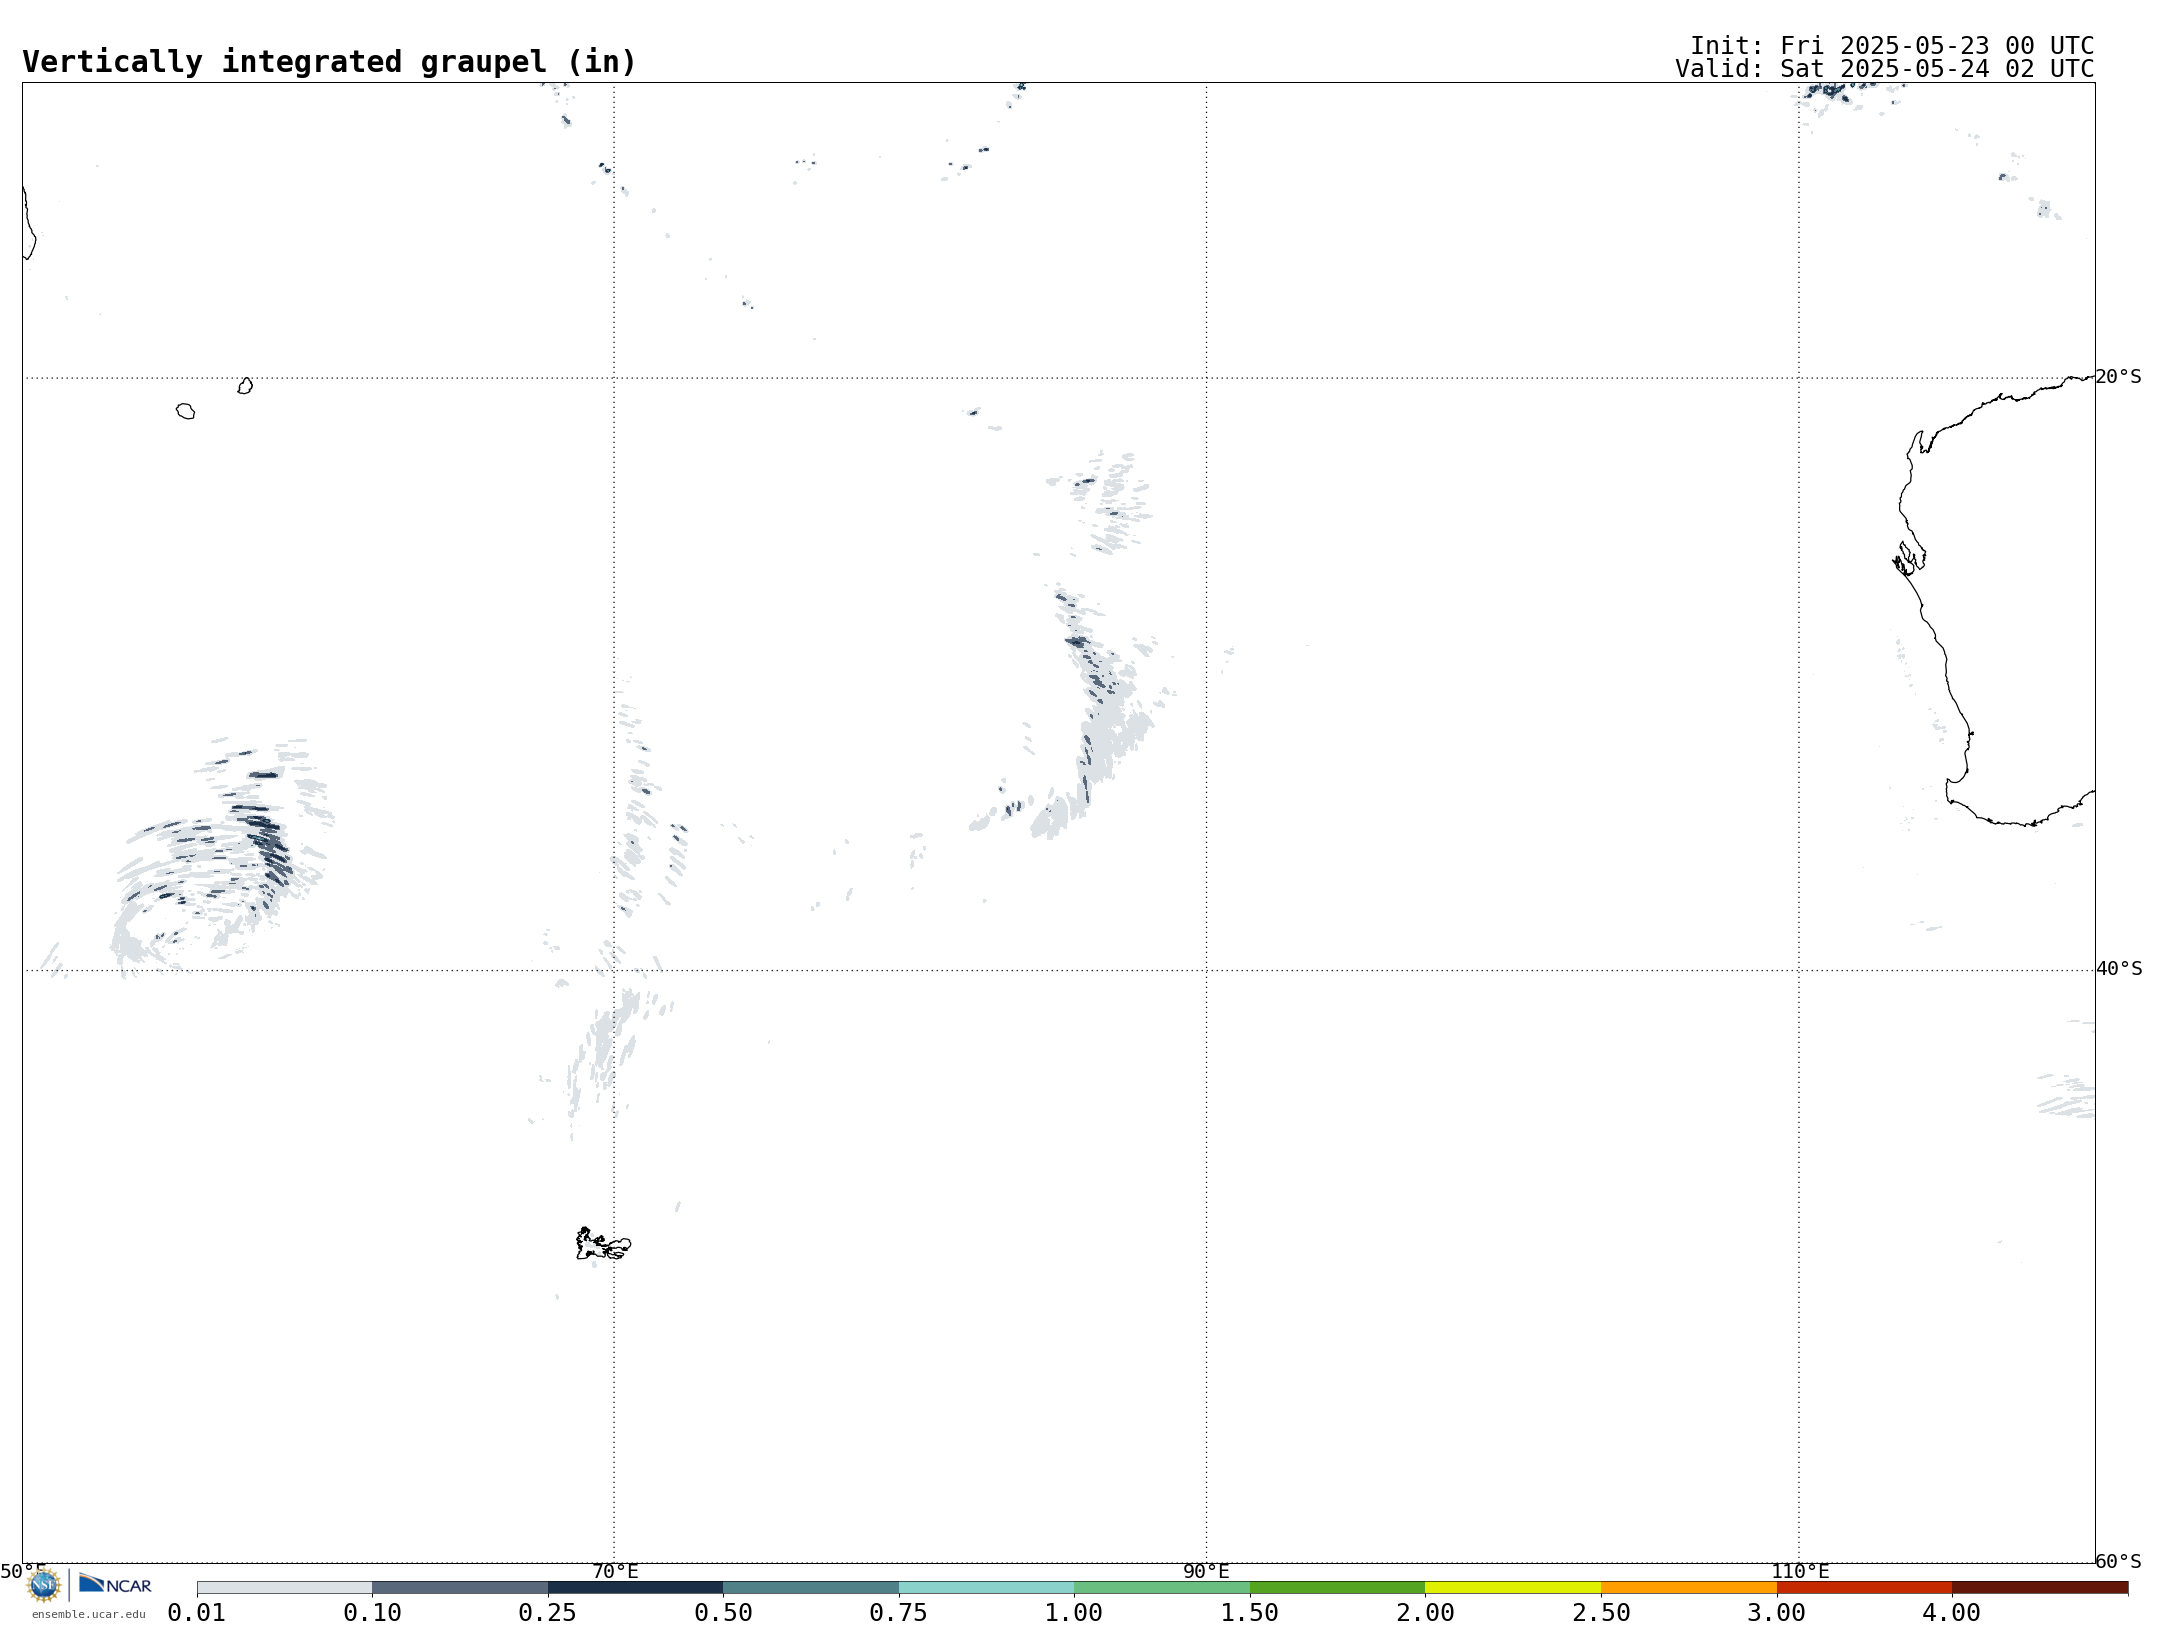Select the teal 0.50 color swatch
The height and width of the screenshot is (1626, 2160).
[811, 1588]
